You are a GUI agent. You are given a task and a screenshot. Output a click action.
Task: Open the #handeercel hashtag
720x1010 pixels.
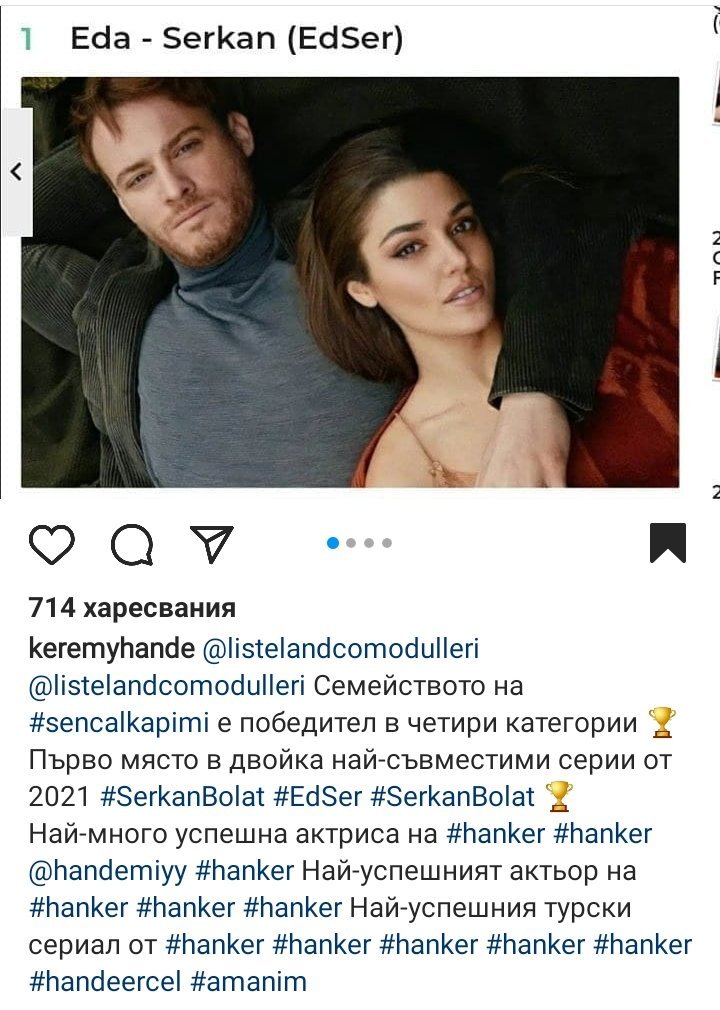(105, 982)
